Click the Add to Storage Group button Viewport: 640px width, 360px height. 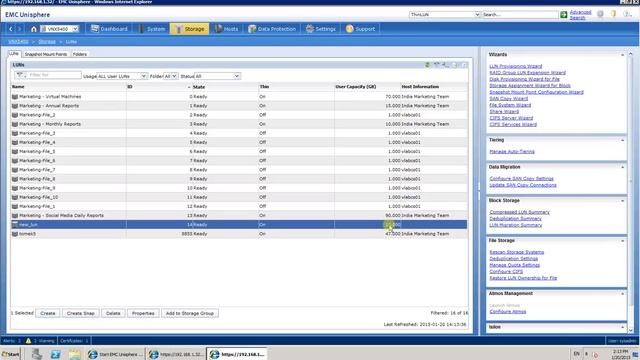point(190,313)
